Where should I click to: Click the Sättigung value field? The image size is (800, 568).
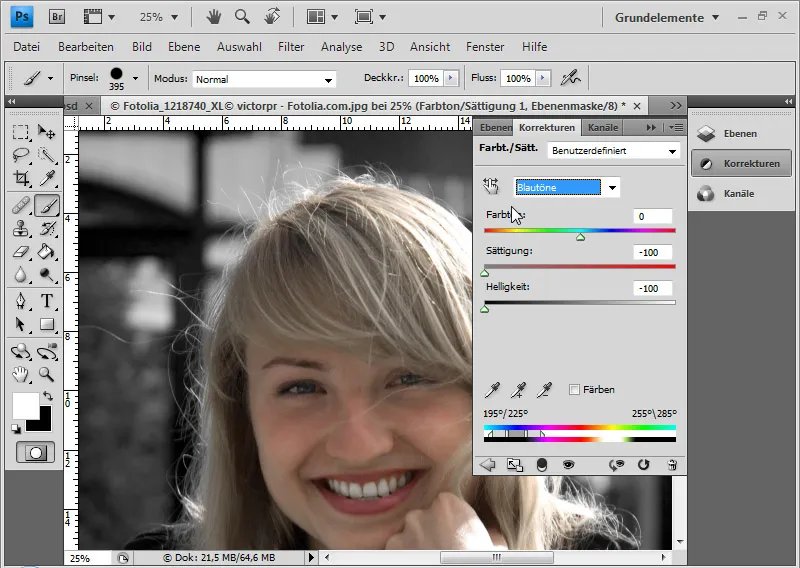click(x=653, y=252)
